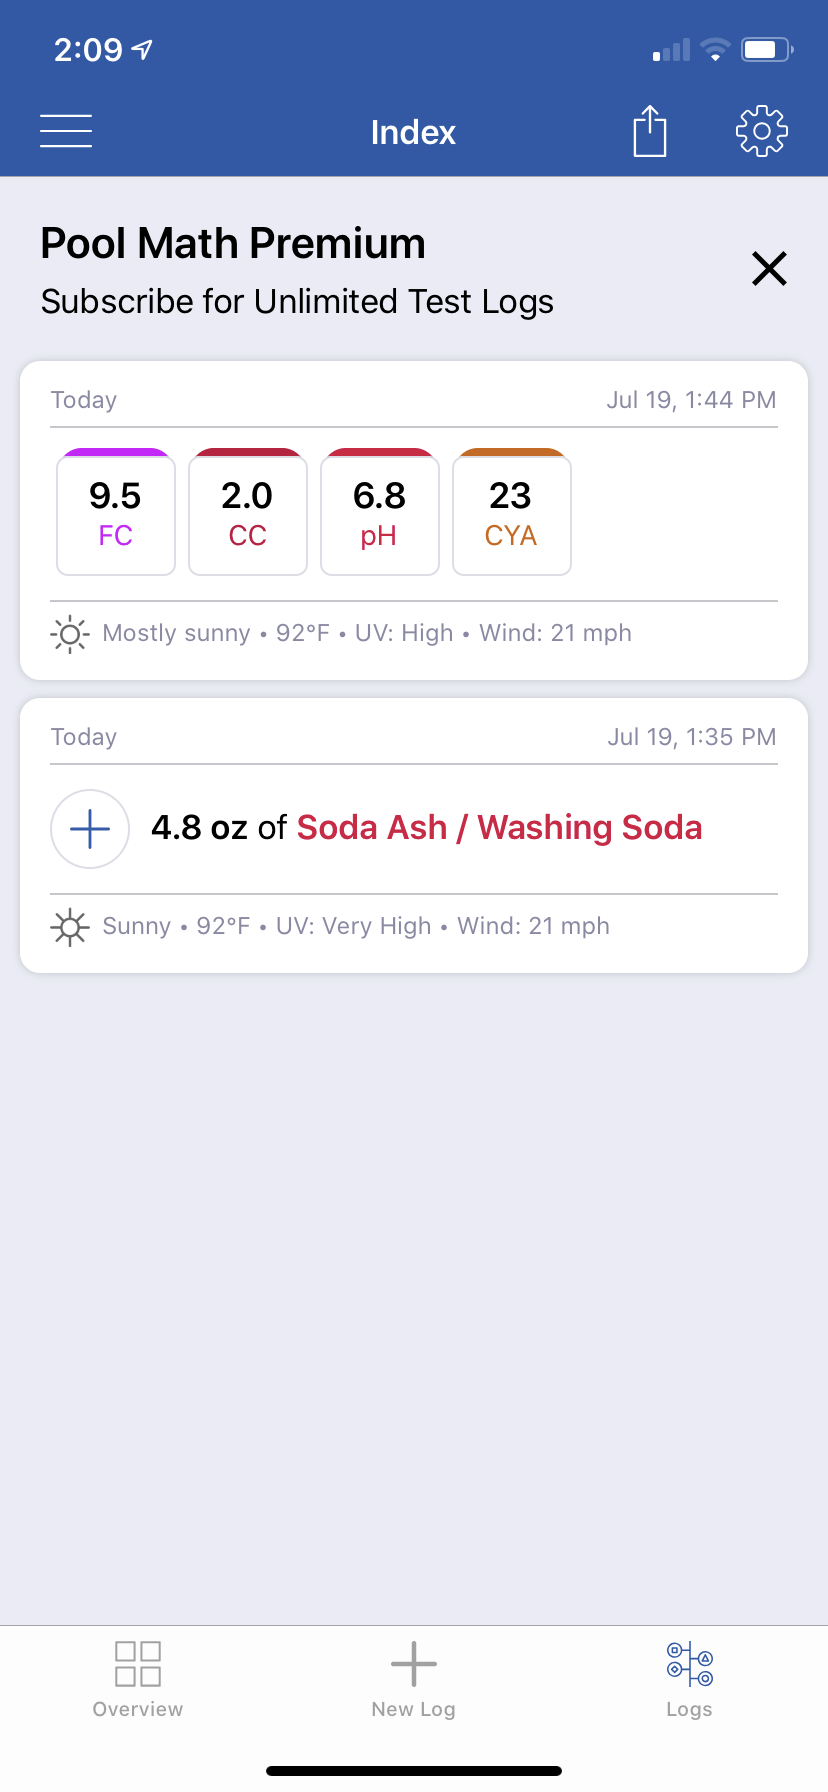Switch to the Logs tab

690,1680
